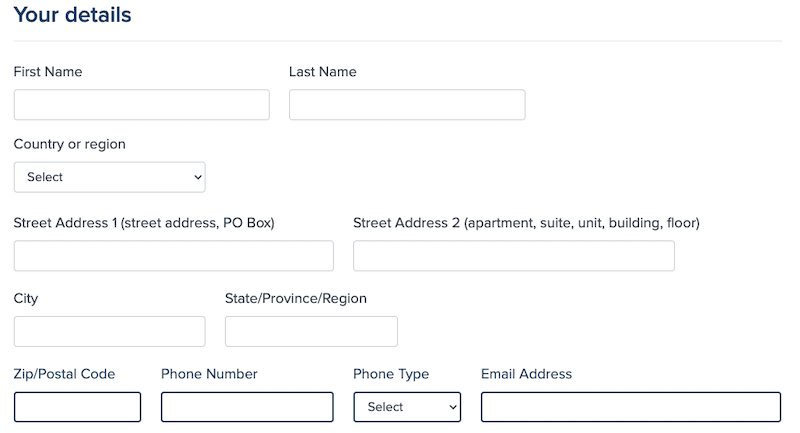Click the "First Name" label text
The width and height of the screenshot is (800, 433).
pyautogui.click(x=48, y=72)
